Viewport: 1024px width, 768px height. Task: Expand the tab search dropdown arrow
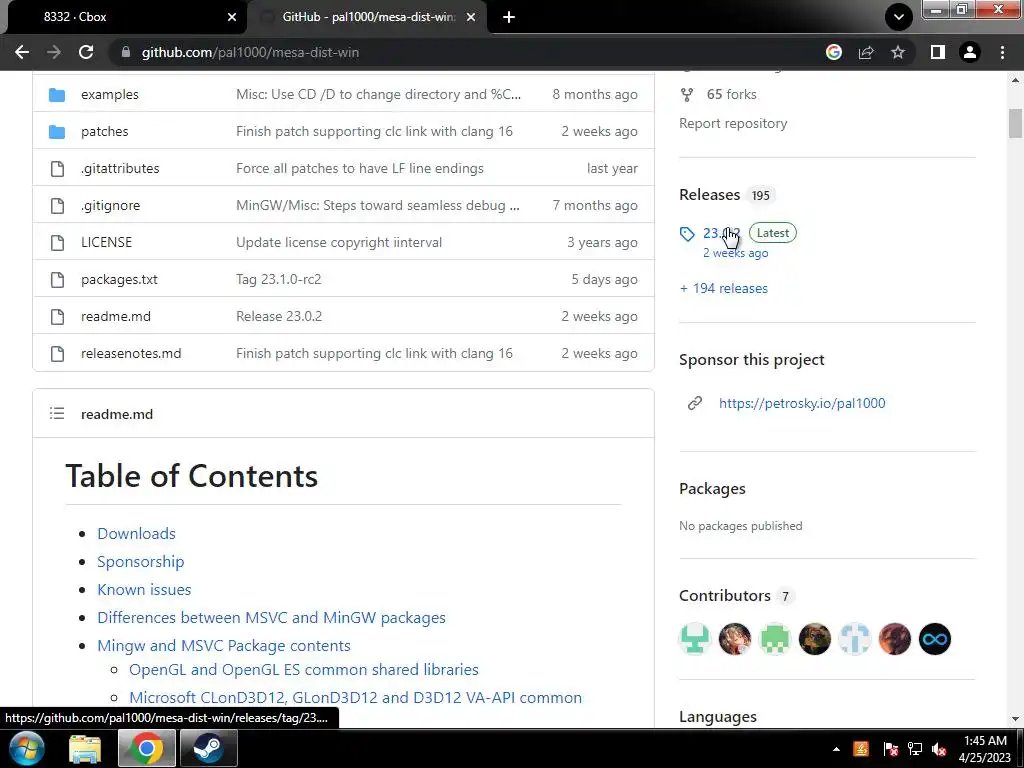(x=899, y=17)
